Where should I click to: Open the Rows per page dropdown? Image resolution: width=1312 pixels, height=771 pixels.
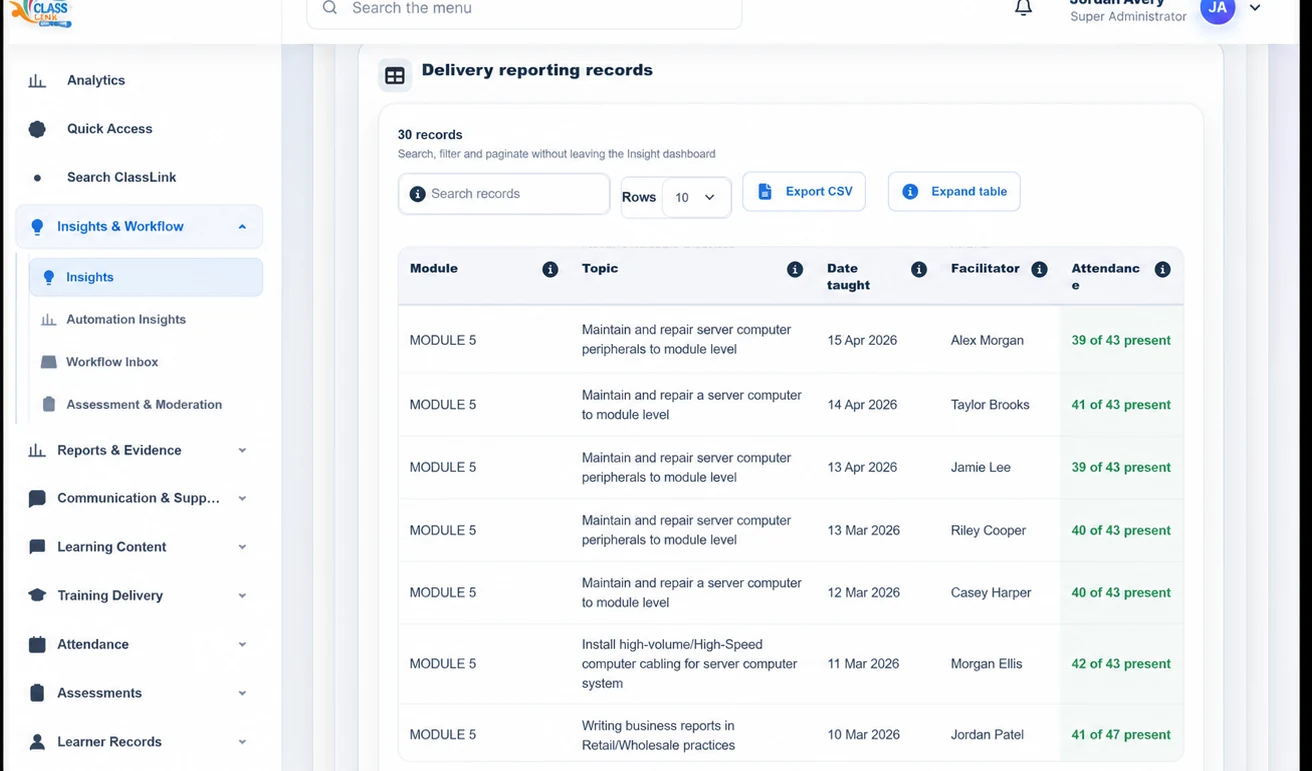tap(696, 197)
